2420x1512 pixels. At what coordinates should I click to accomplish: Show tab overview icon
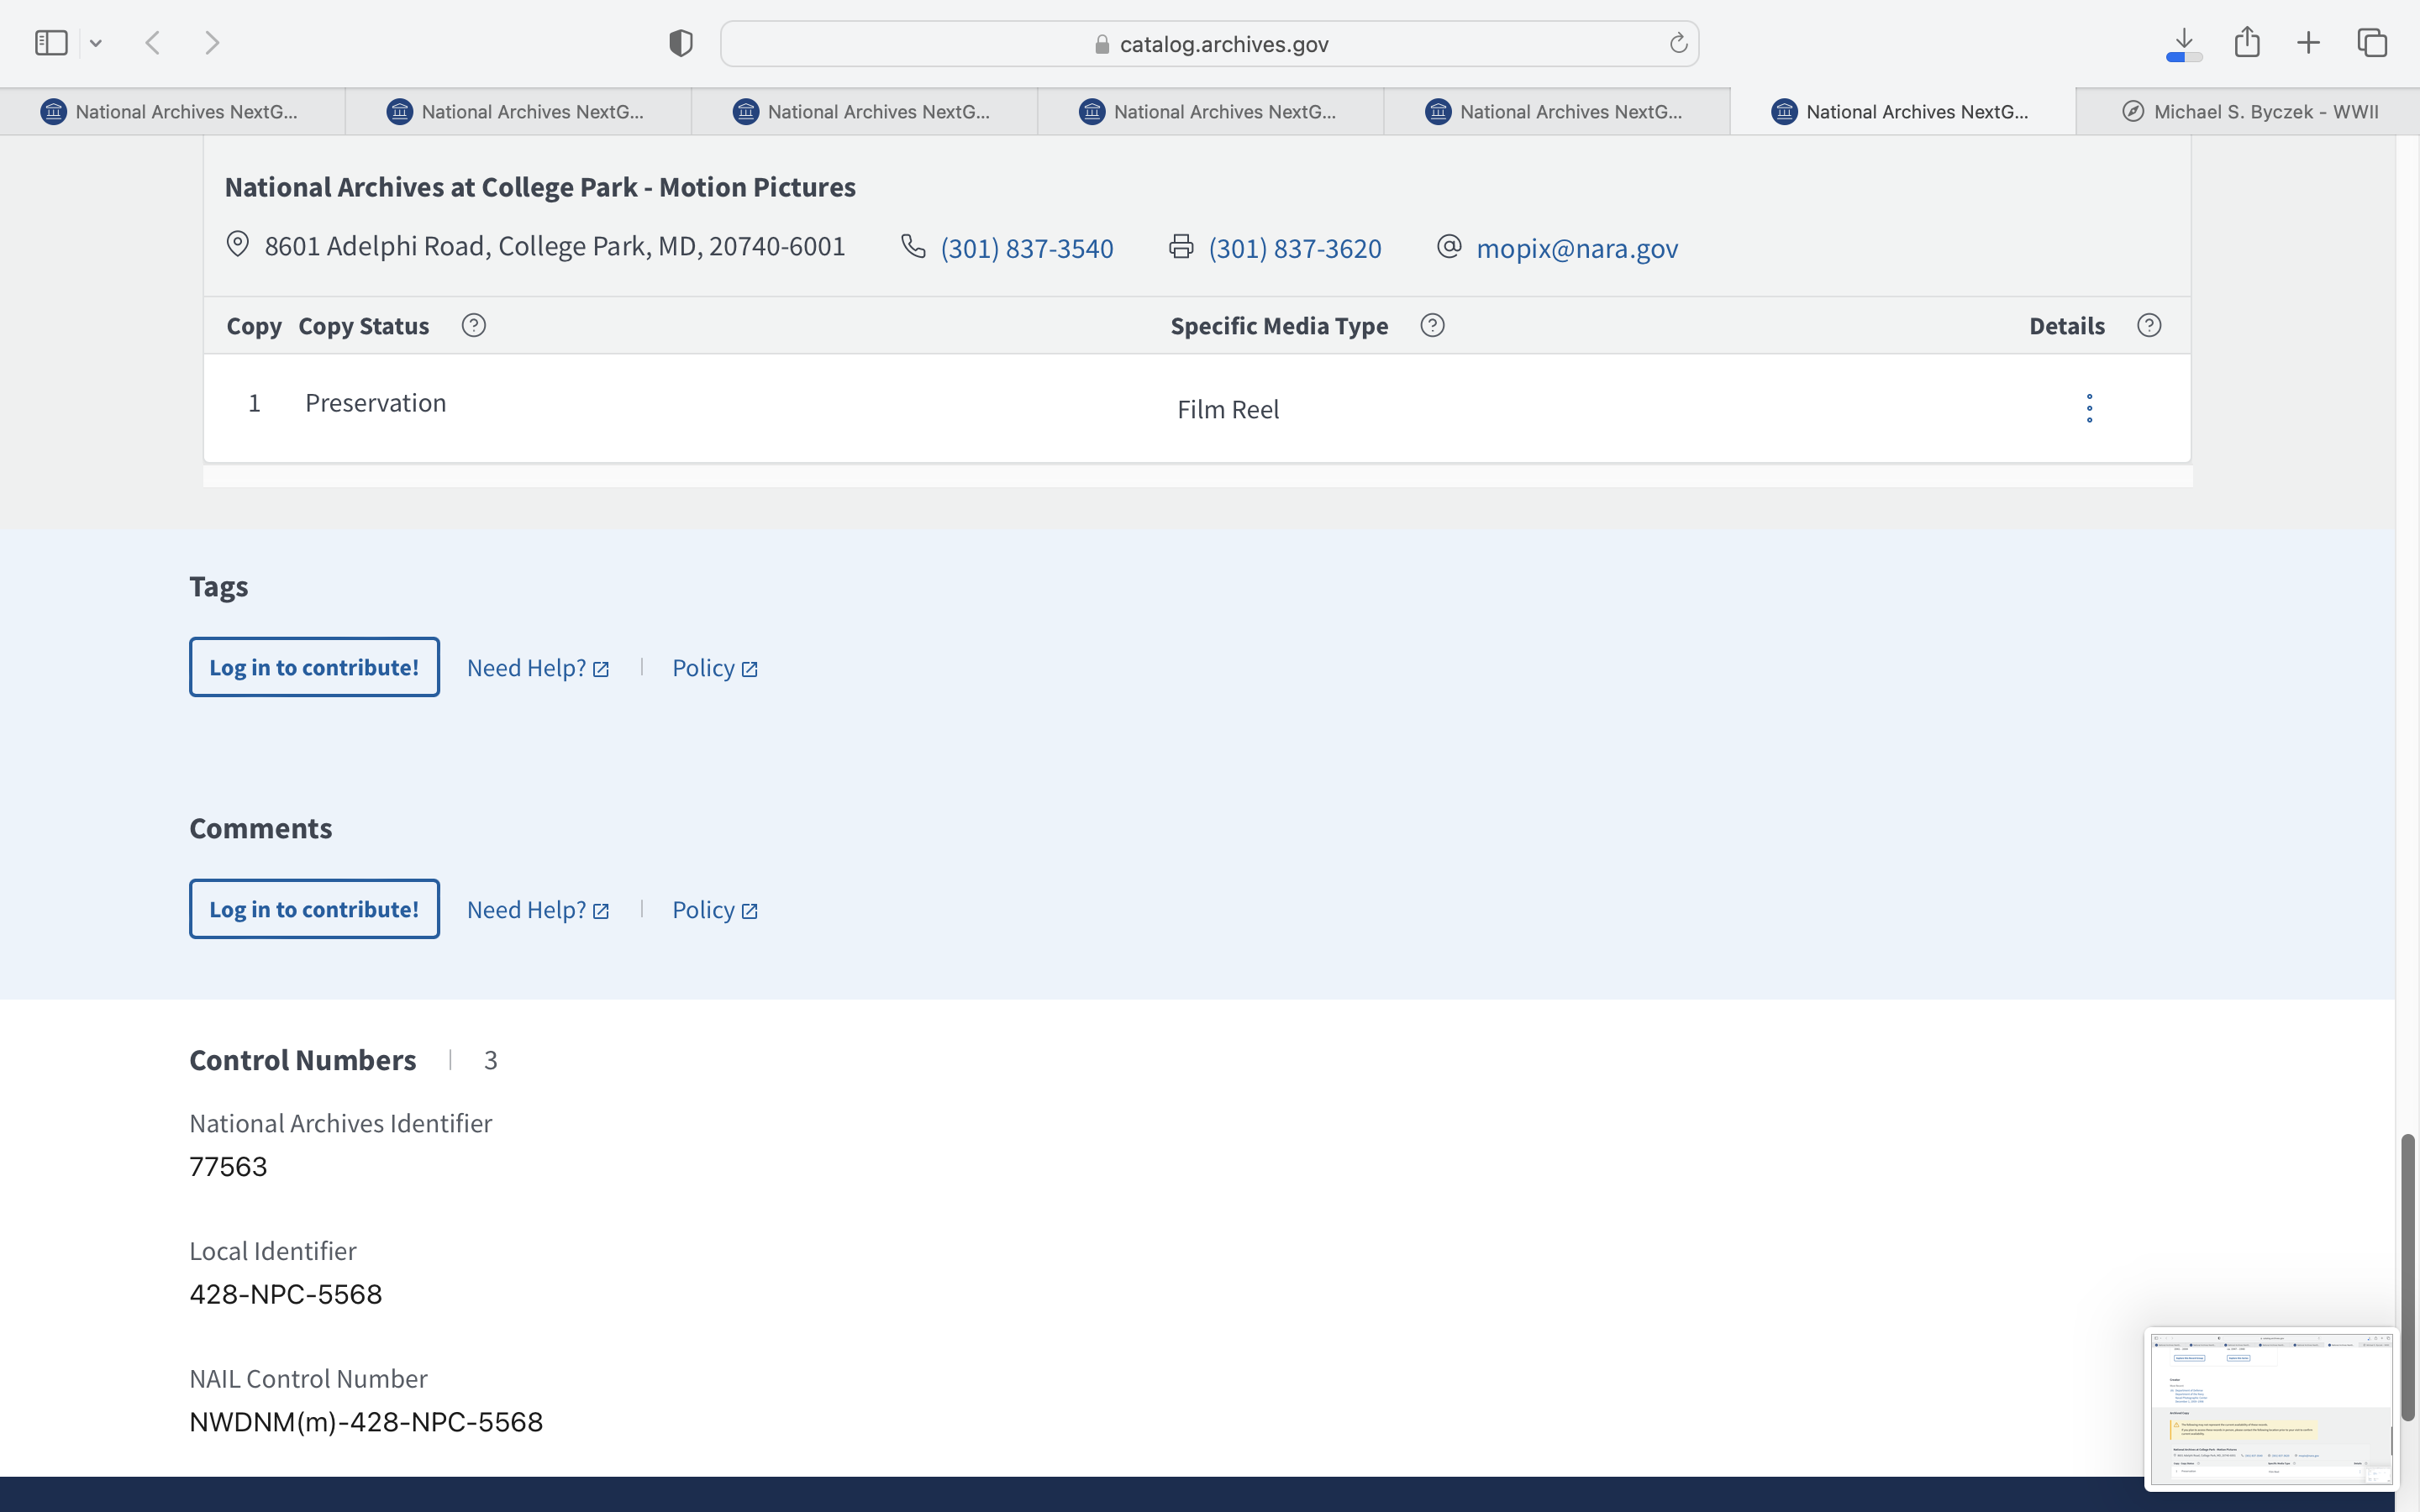2372,43
